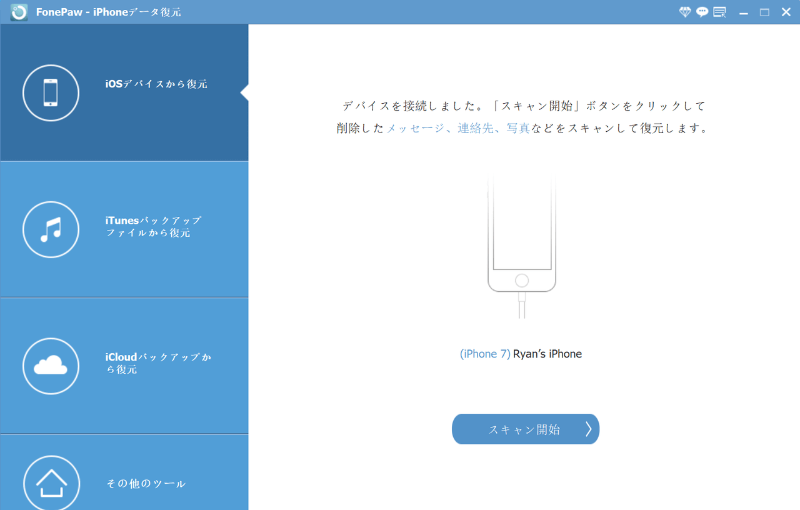Maximize the FonePaw window
800x510 pixels.
[764, 12]
